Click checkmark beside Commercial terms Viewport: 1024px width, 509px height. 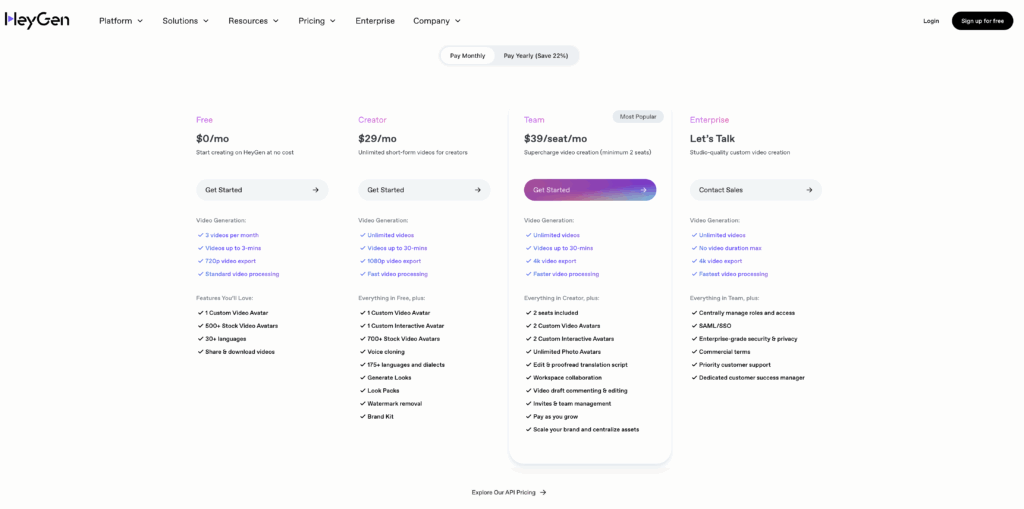coord(694,352)
